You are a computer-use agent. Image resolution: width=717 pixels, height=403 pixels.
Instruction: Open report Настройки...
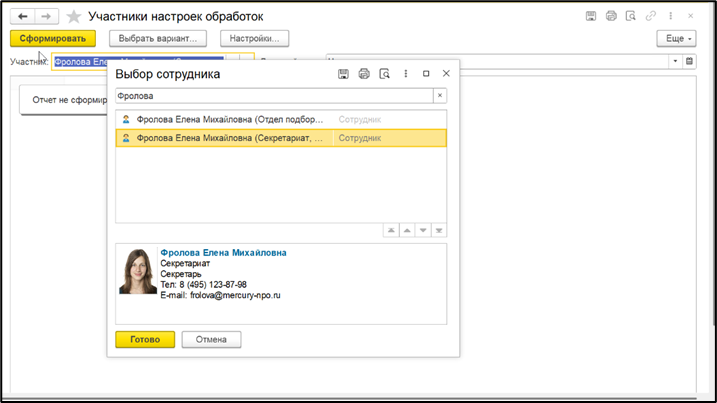(254, 38)
